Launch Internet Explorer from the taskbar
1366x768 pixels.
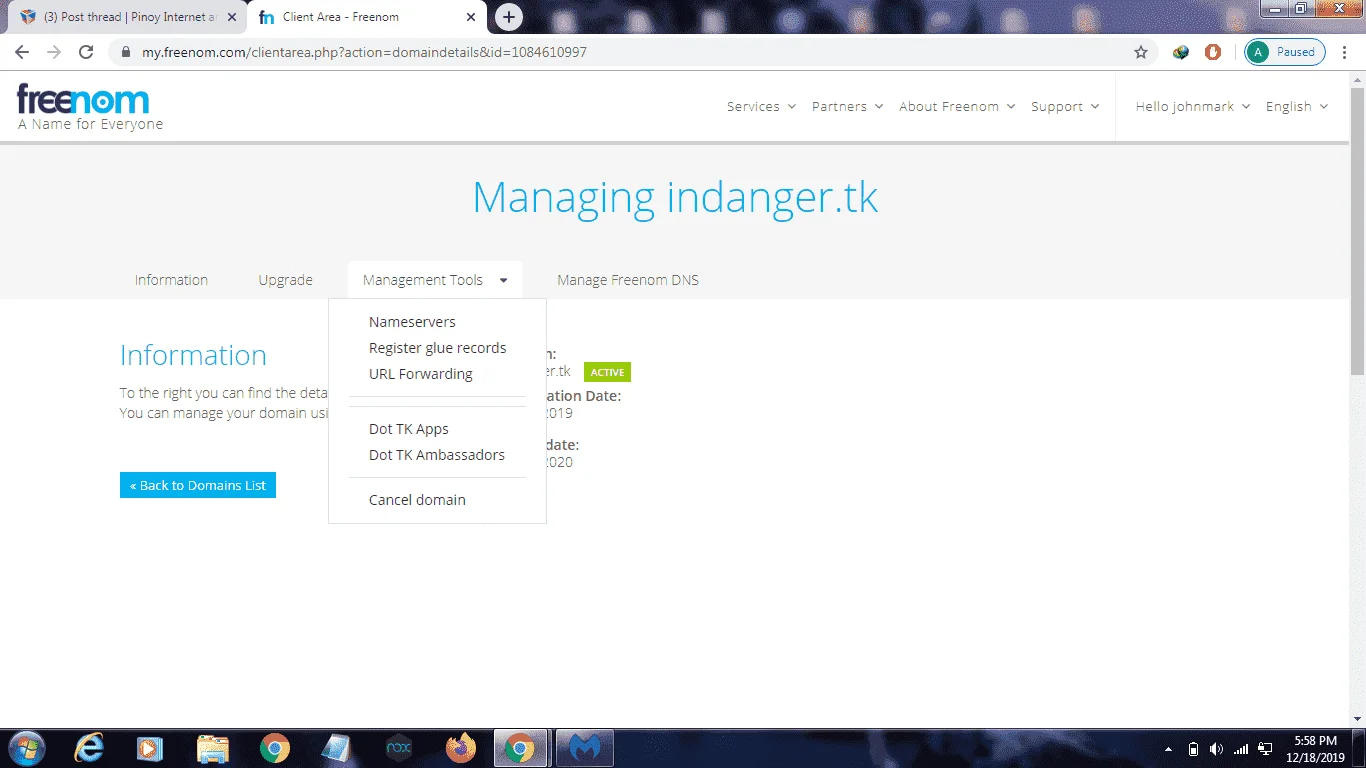tap(89, 748)
